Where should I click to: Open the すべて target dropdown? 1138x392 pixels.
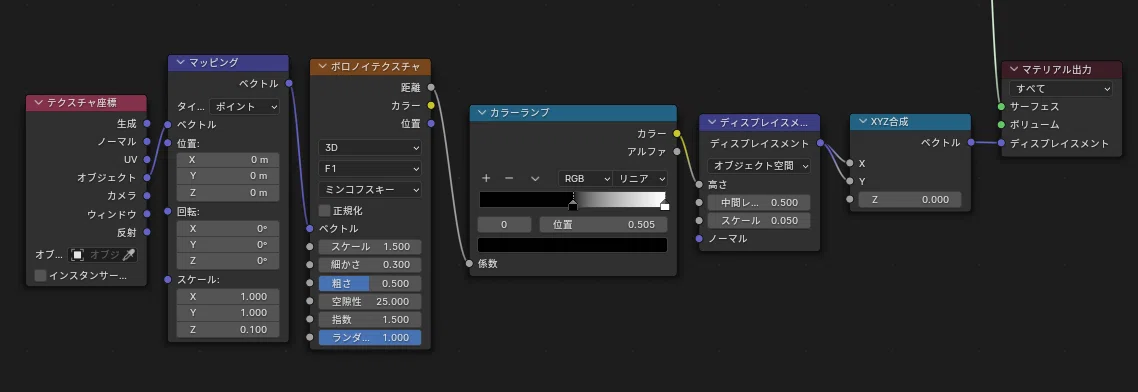(x=1060, y=89)
